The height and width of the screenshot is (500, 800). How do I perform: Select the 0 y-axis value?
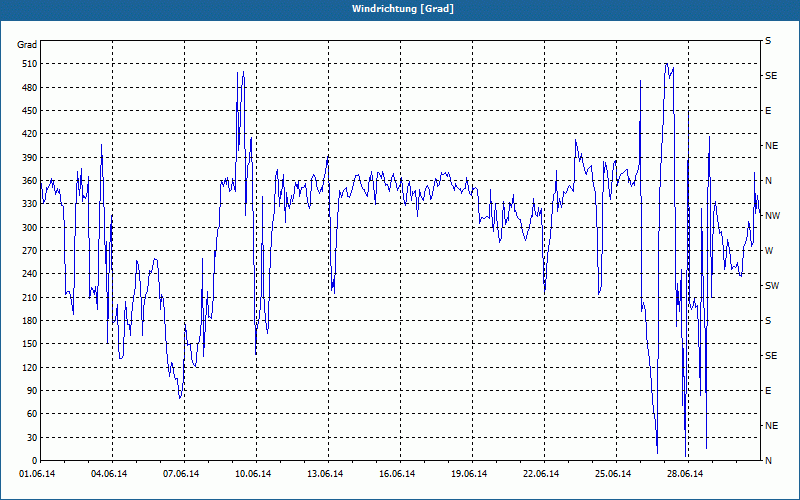34,461
